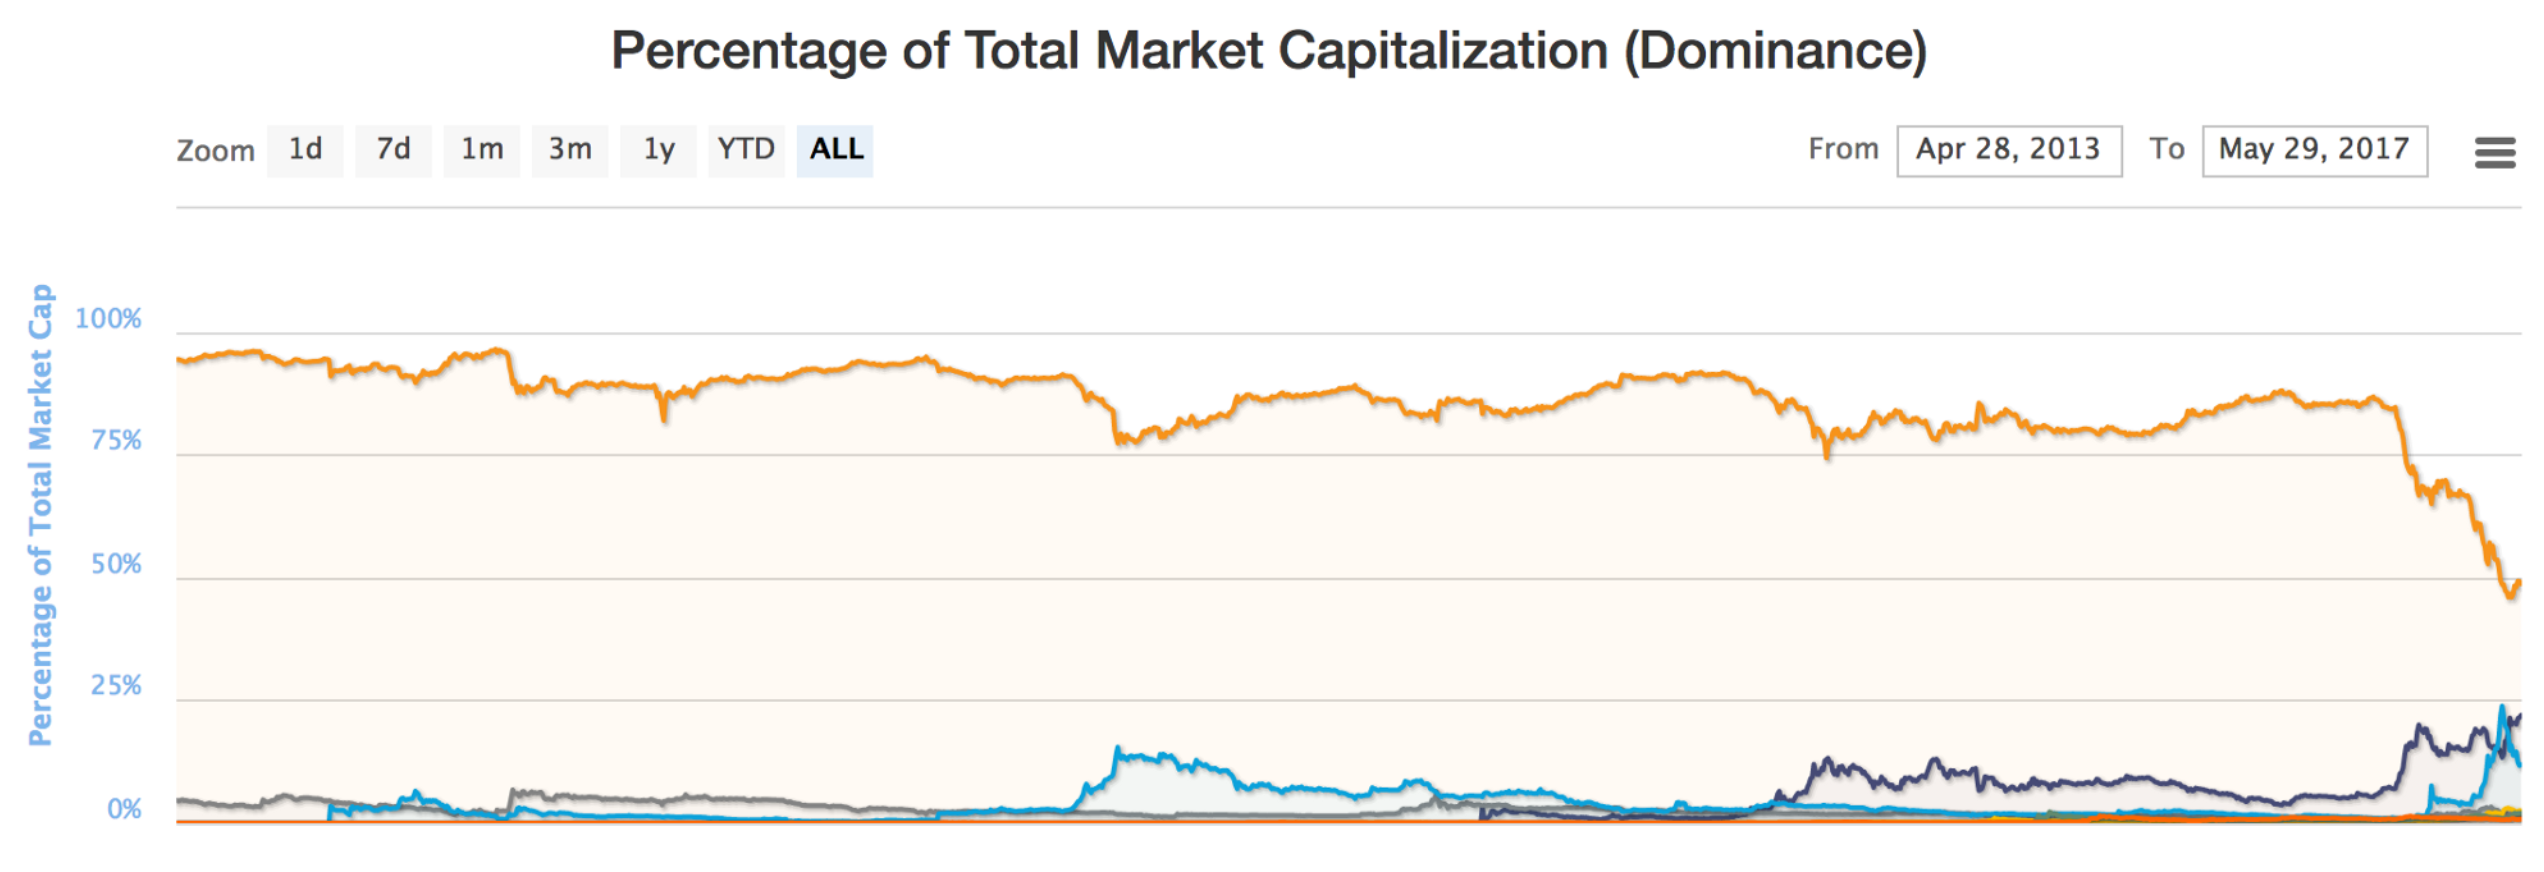The image size is (2544, 872).
Task: Click the 0% y-axis label
Action: pos(124,809)
